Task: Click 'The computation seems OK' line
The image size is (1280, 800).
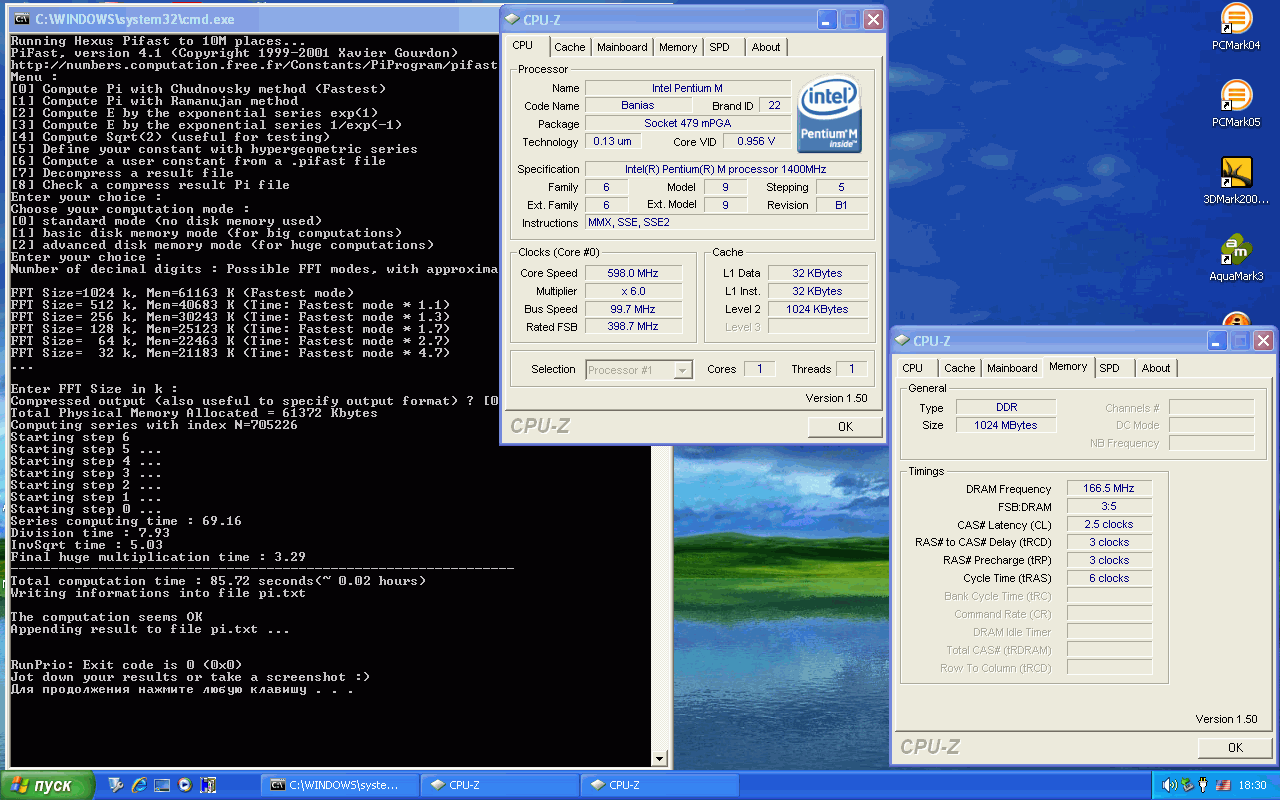Action: click(106, 617)
